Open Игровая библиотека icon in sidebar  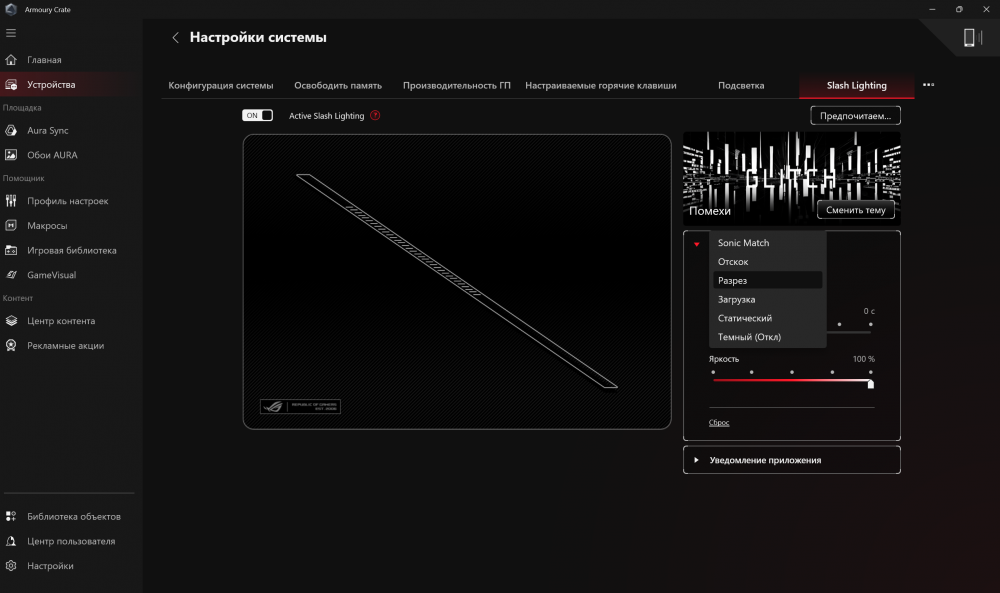pyautogui.click(x=11, y=250)
